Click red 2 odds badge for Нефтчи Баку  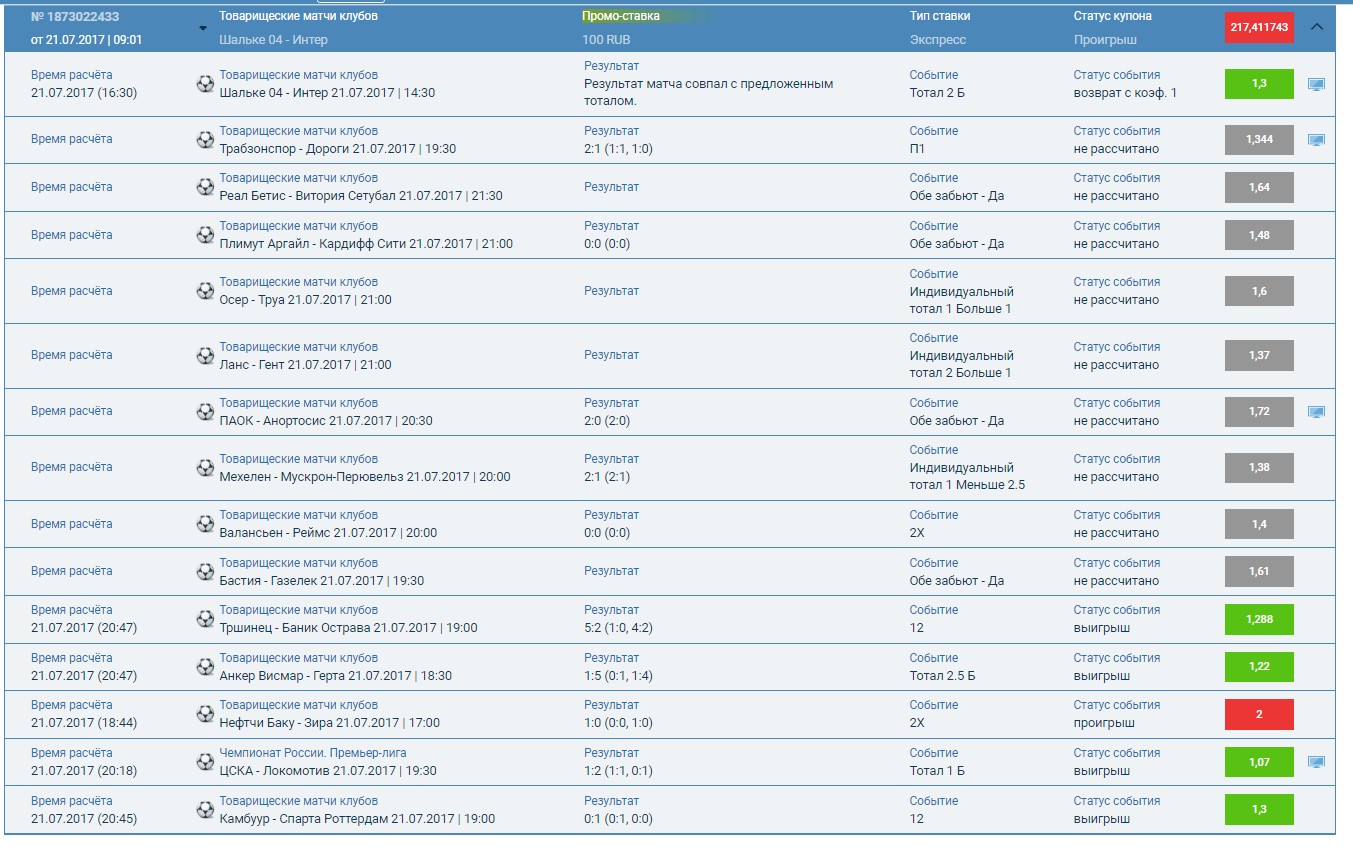(x=1259, y=714)
